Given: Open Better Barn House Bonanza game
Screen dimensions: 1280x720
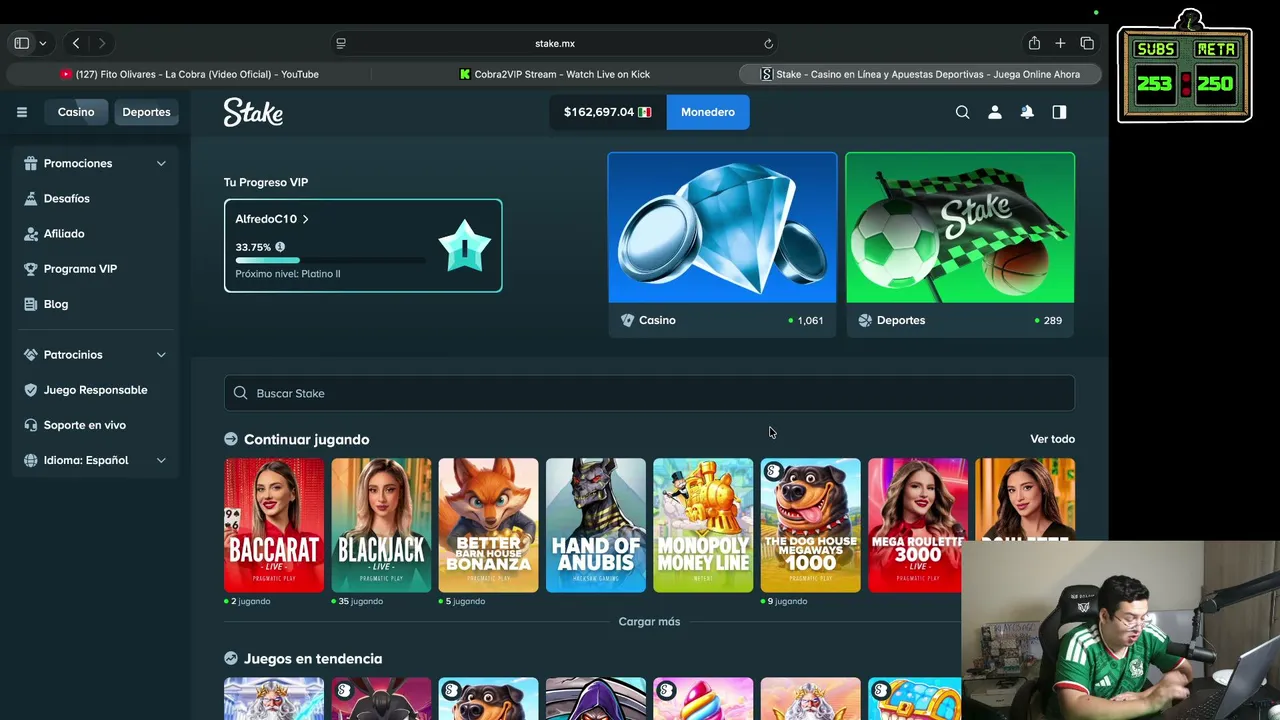Looking at the screenshot, I should [488, 525].
